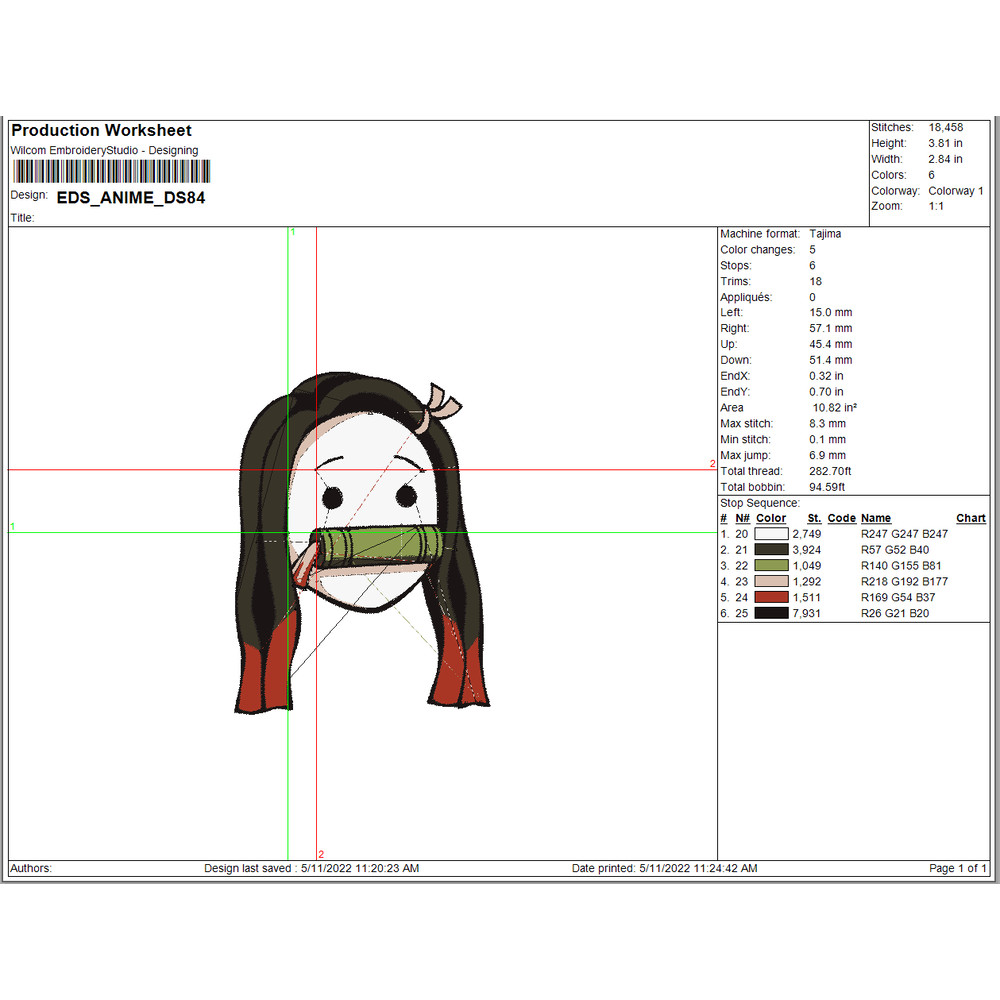Select the red swatch for thread 24
The width and height of the screenshot is (1000, 1000).
click(772, 597)
